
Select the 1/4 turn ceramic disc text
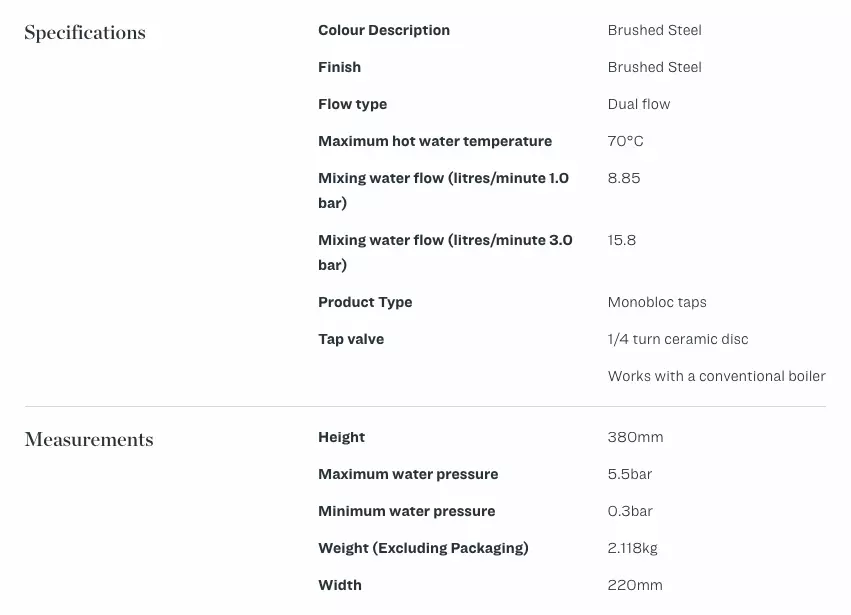coord(678,339)
